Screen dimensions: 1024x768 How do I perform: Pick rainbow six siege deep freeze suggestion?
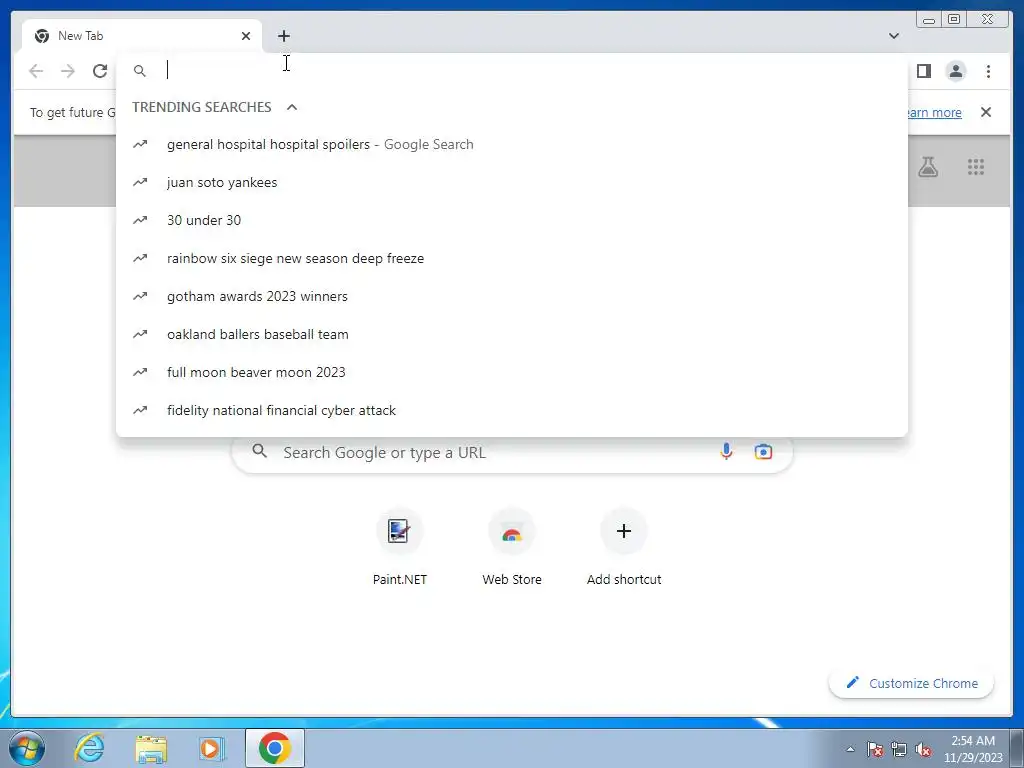[511, 258]
